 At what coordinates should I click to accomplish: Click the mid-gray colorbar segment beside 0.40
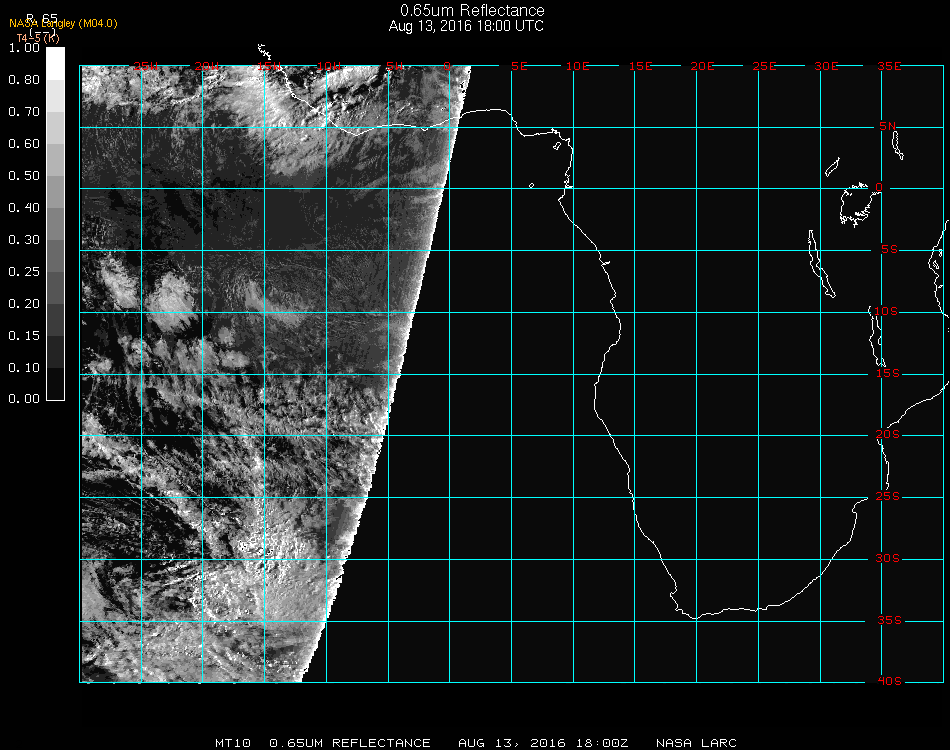click(x=55, y=224)
